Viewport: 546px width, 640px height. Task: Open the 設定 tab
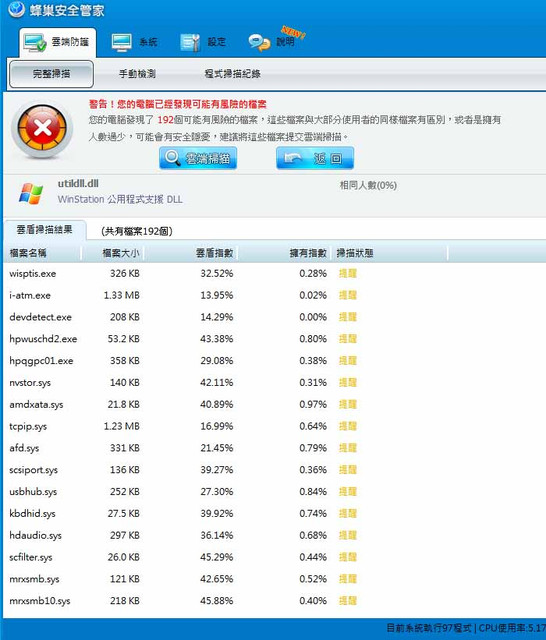pos(203,42)
